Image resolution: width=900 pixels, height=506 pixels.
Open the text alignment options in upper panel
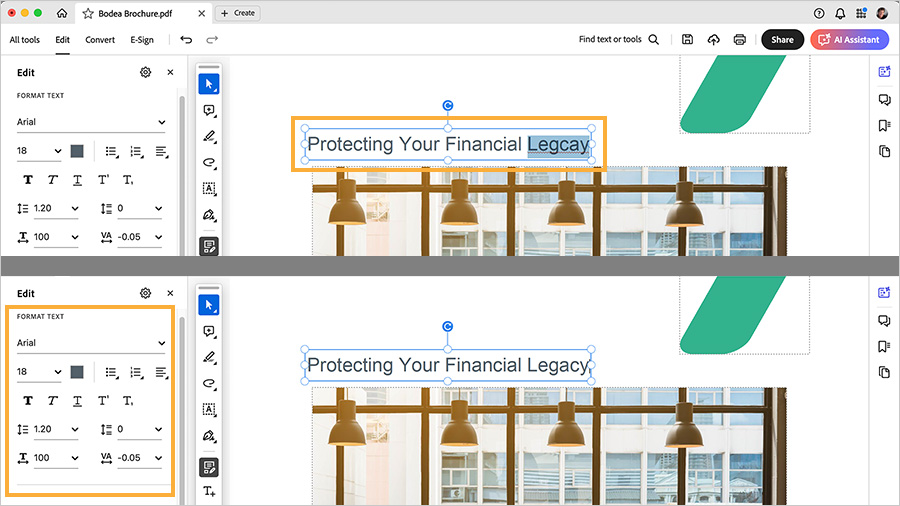click(162, 151)
